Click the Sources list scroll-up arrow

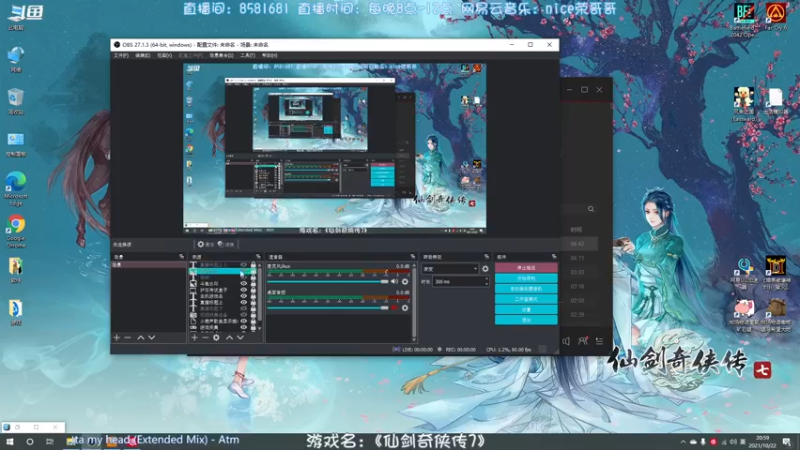click(x=260, y=265)
